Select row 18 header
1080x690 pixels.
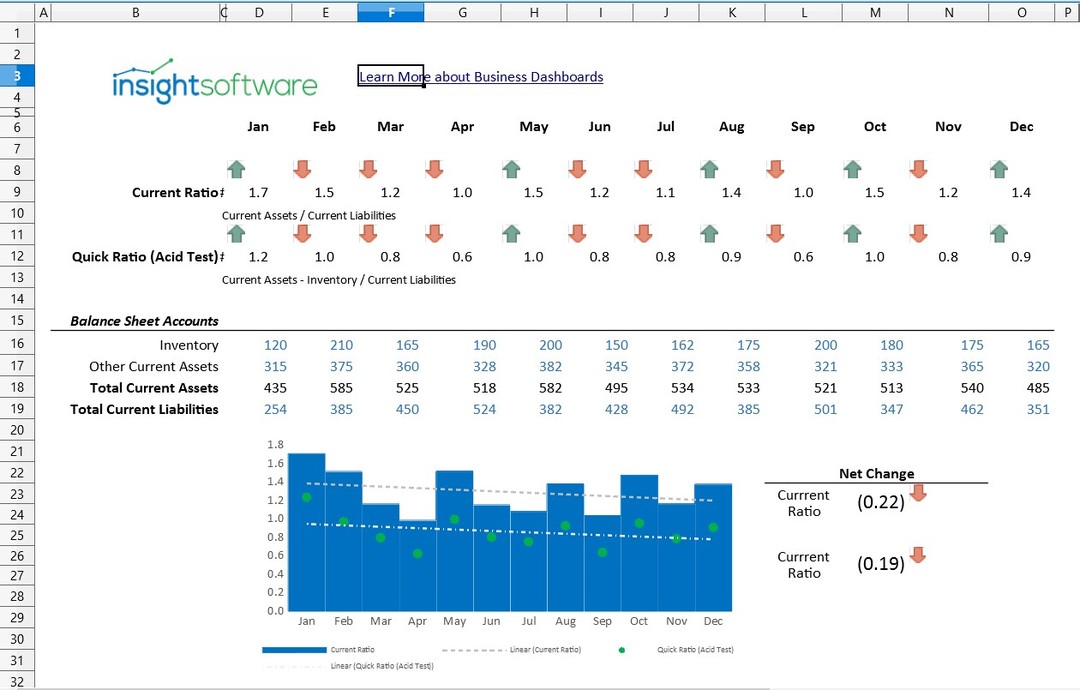tap(17, 387)
